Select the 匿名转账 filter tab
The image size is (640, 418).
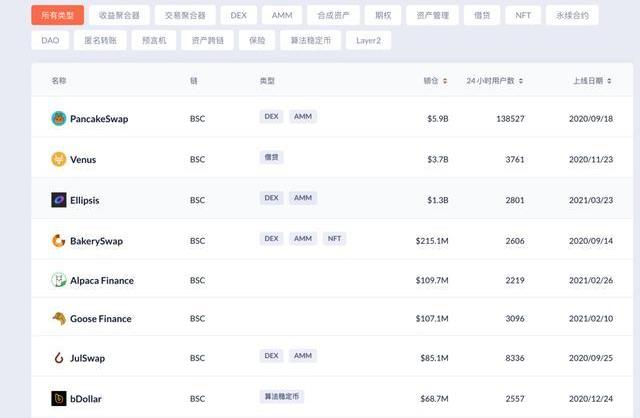(x=100, y=40)
